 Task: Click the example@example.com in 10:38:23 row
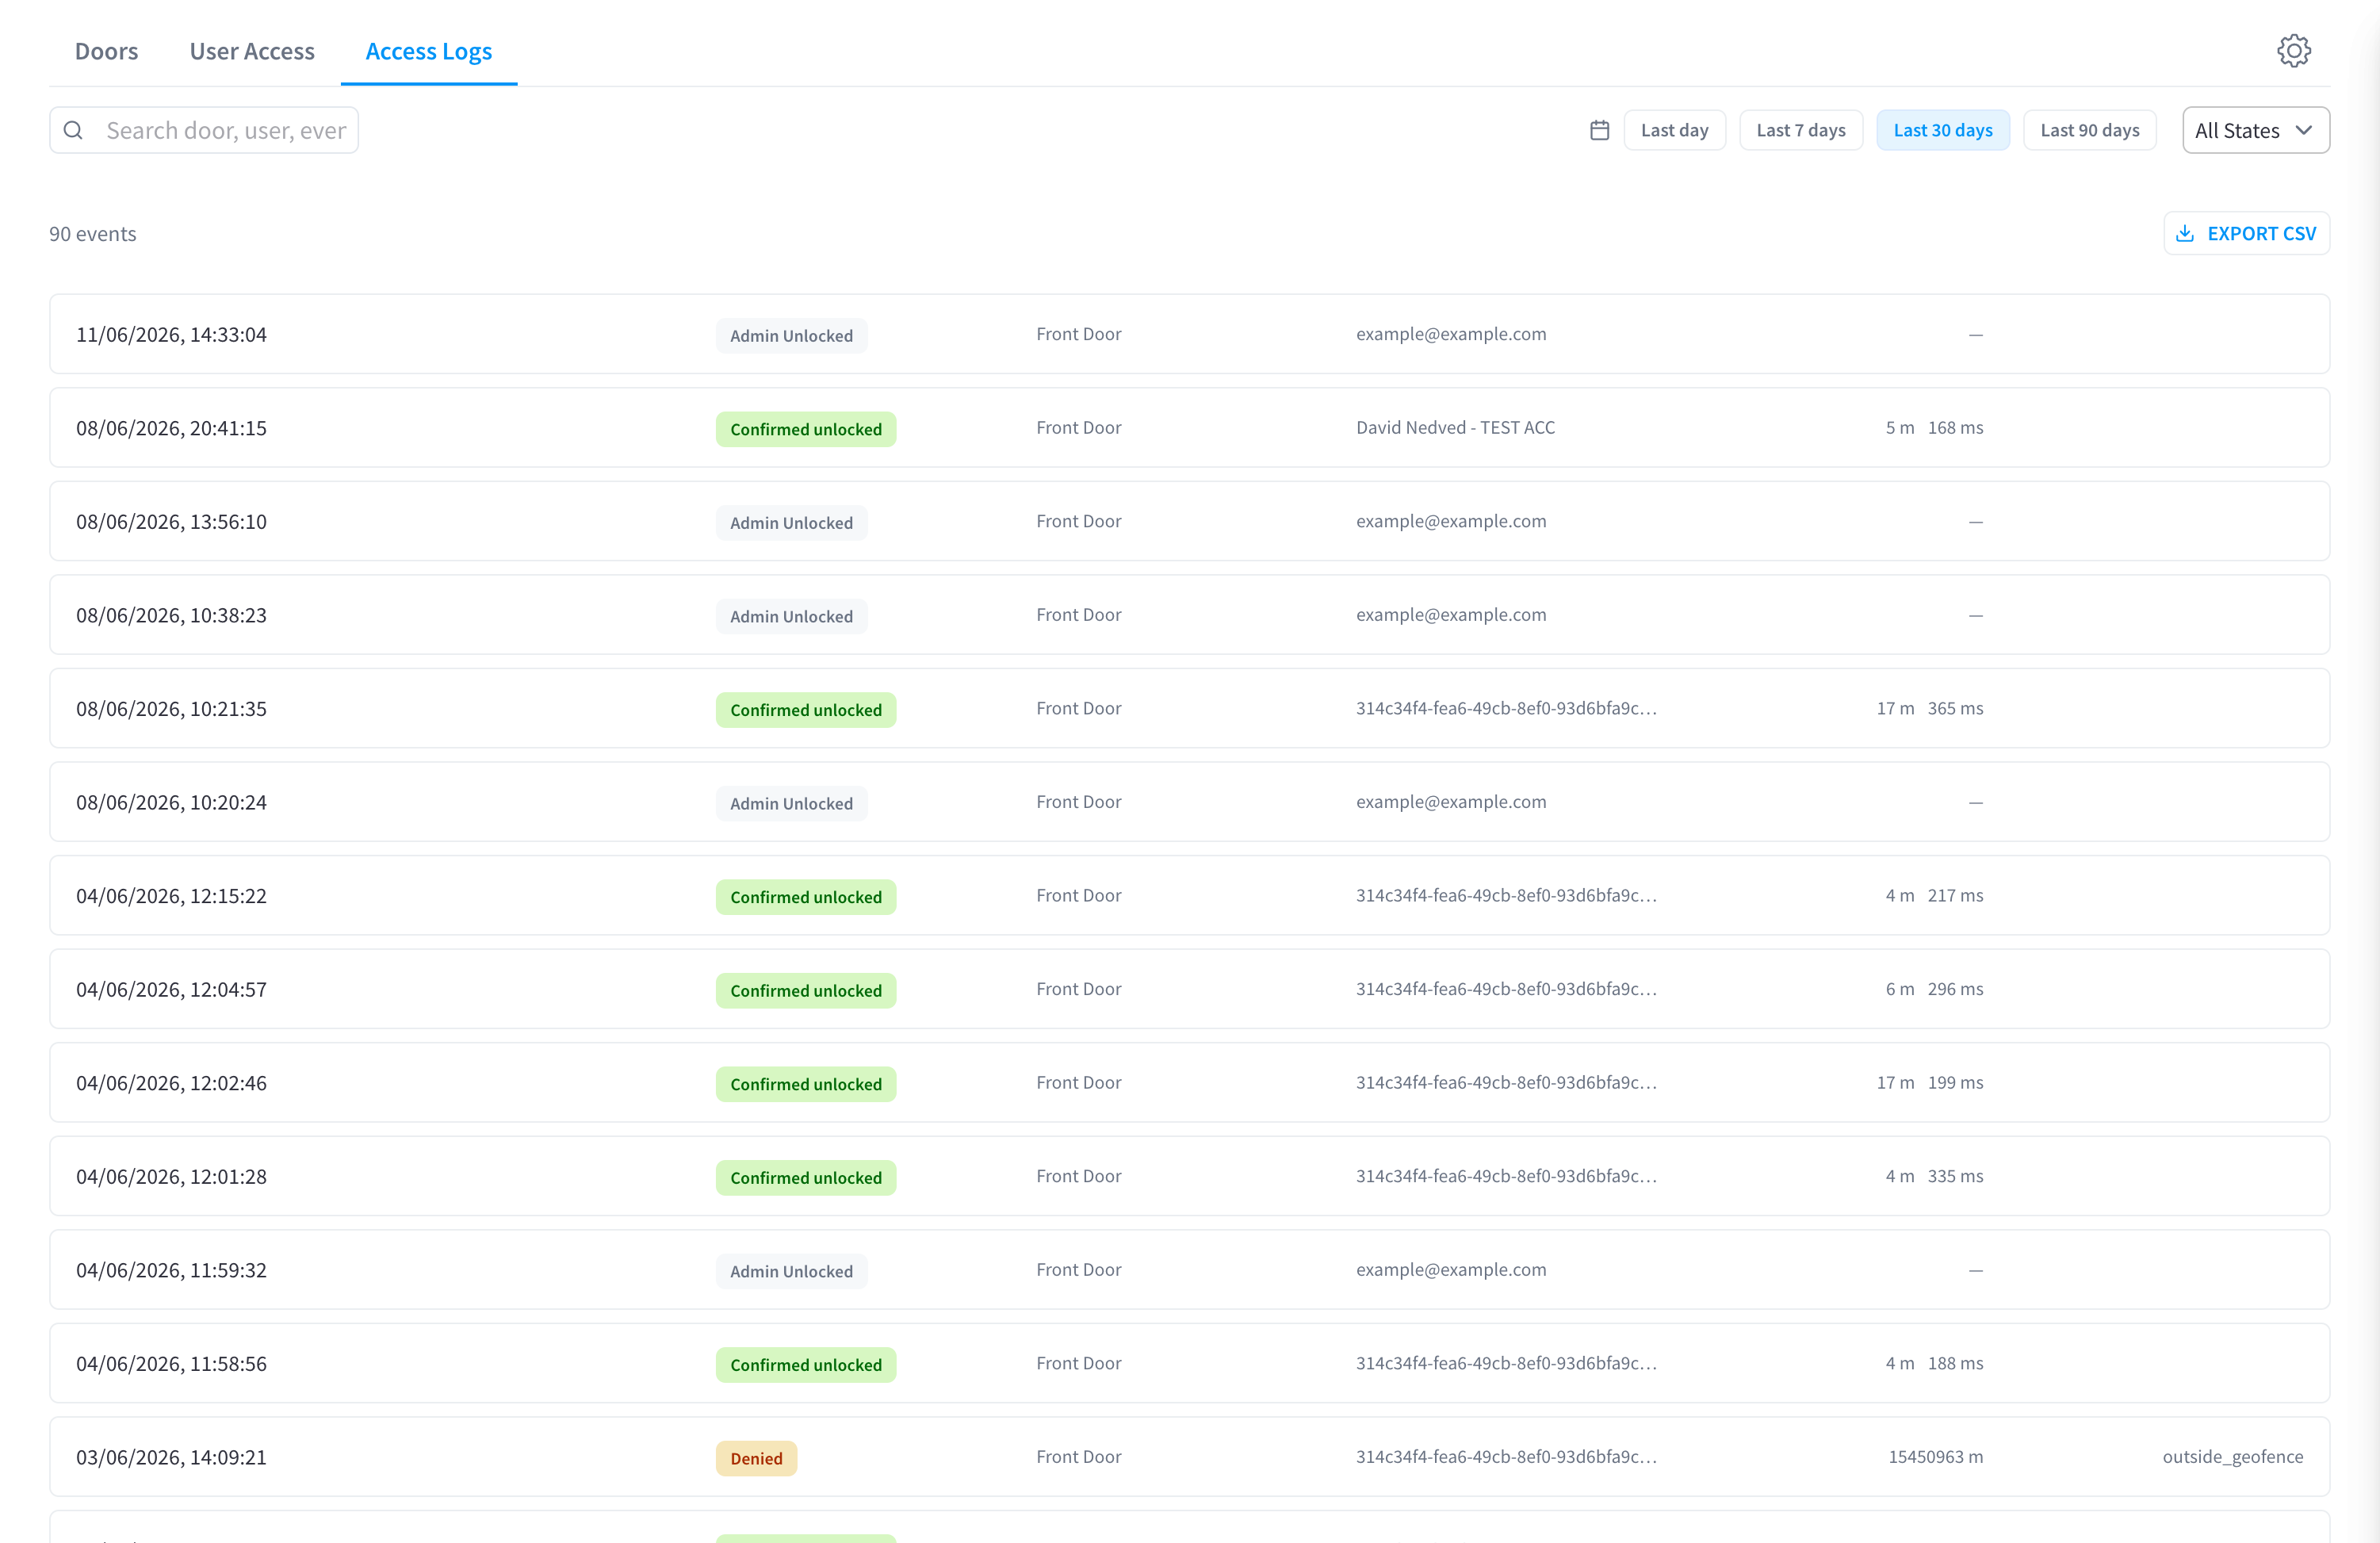(1451, 615)
